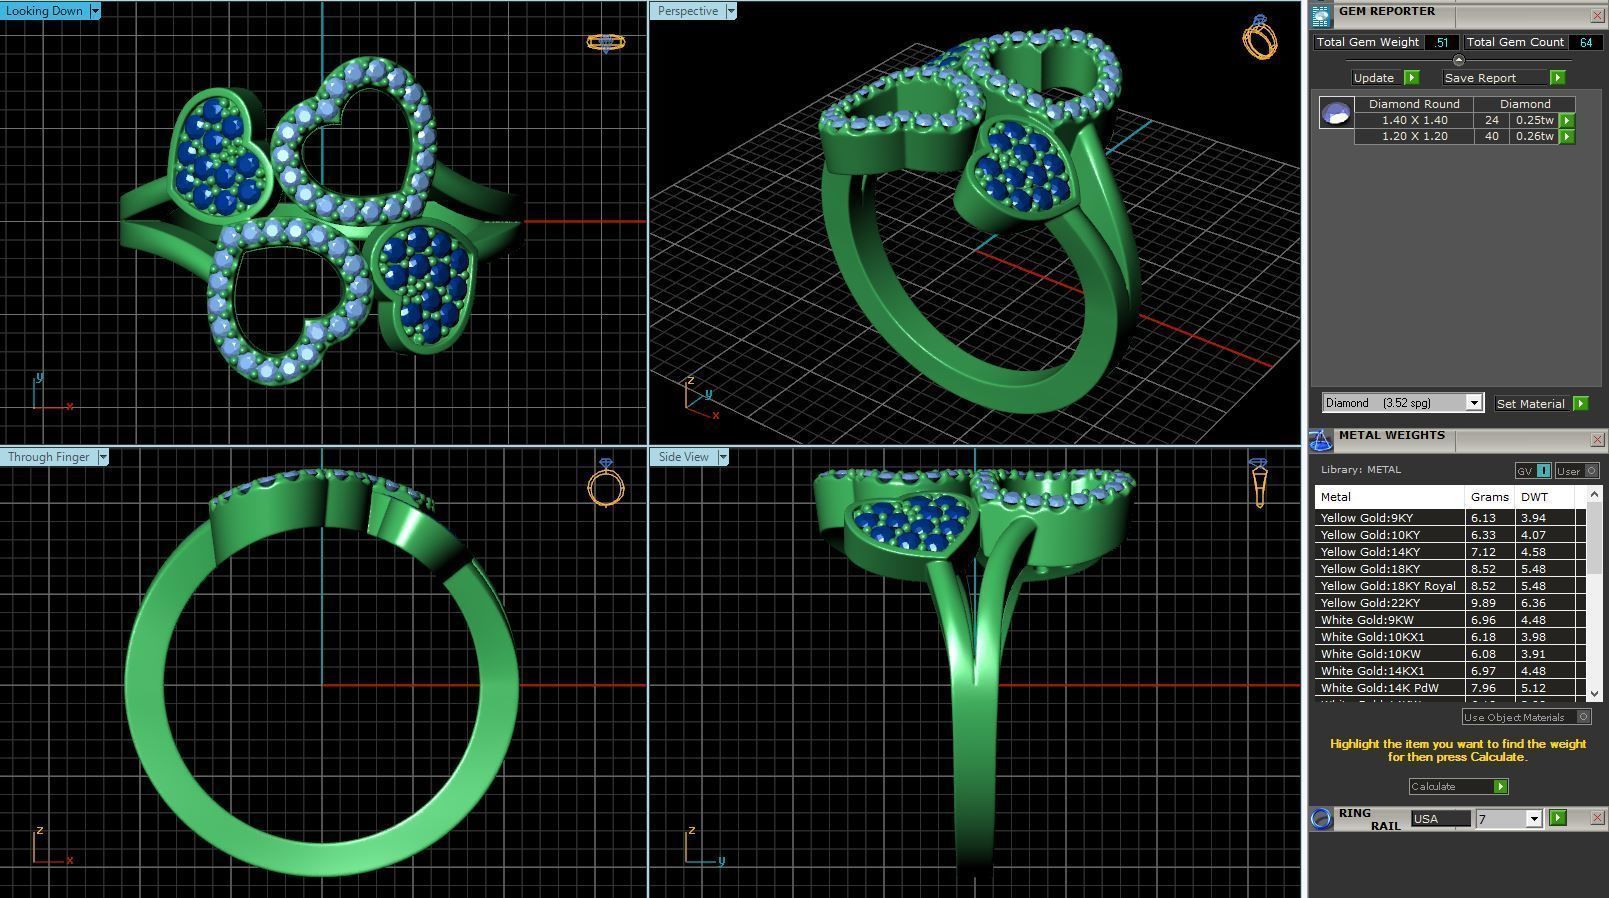Collapse Gem Reporter using the round arrow handle
The image size is (1609, 898).
1458,60
